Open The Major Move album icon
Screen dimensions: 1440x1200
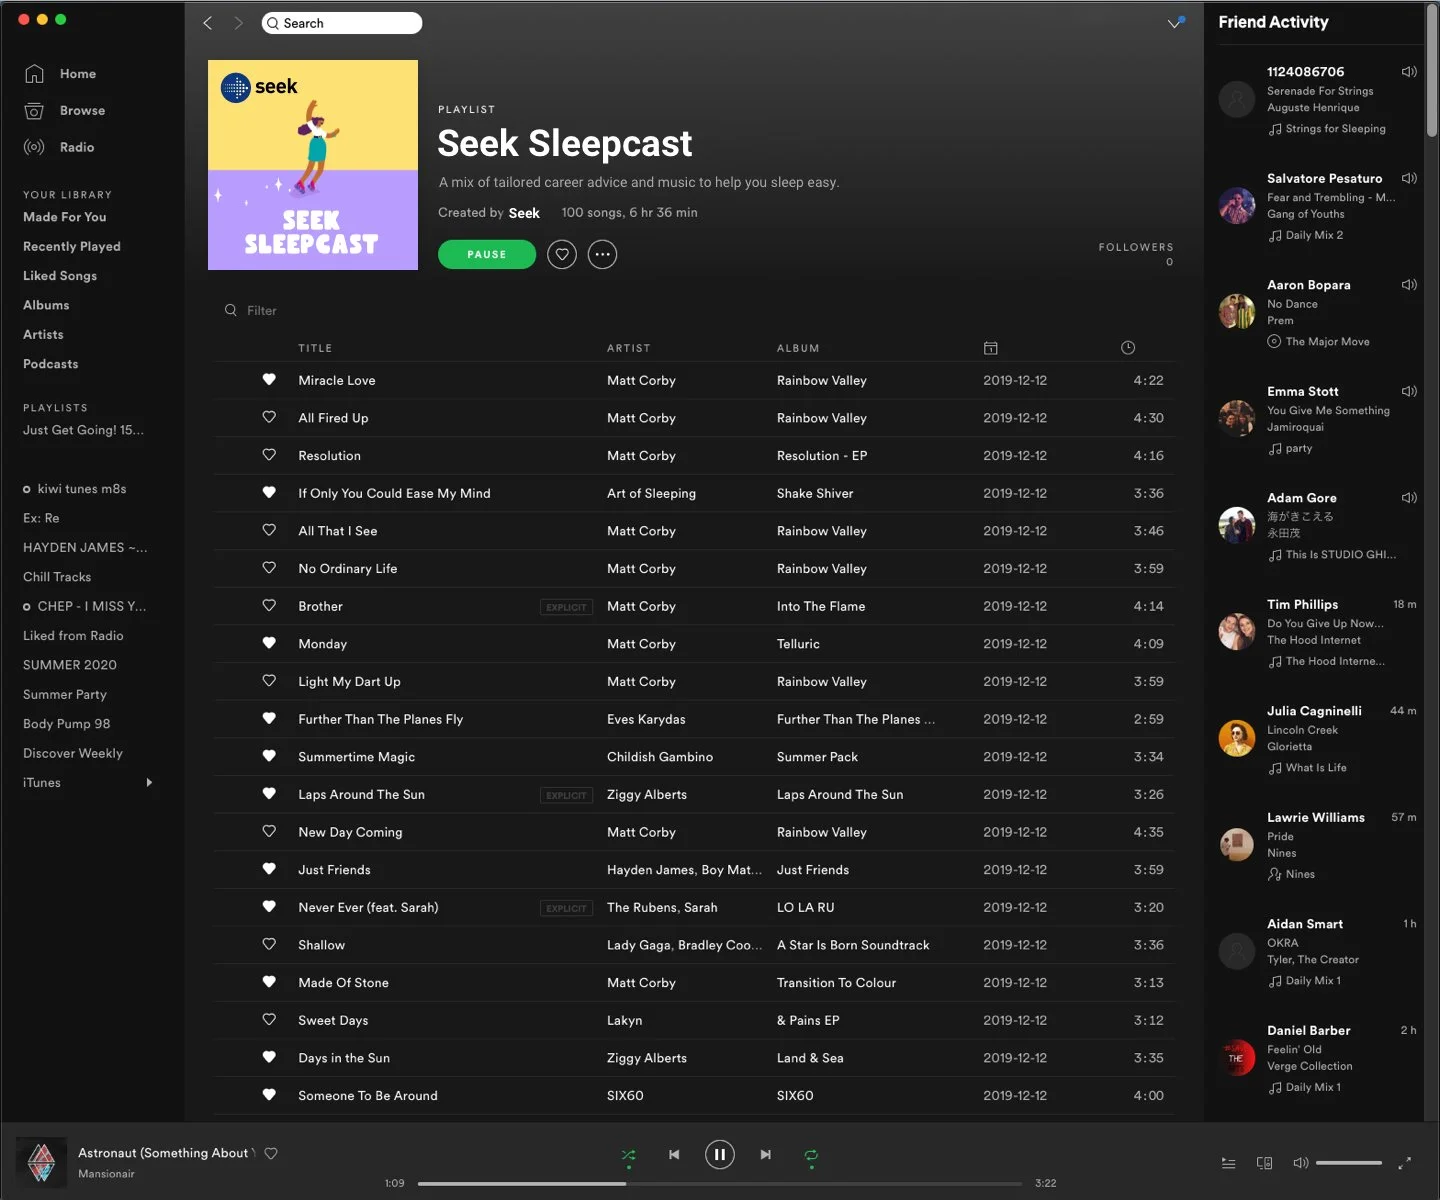tap(1274, 342)
